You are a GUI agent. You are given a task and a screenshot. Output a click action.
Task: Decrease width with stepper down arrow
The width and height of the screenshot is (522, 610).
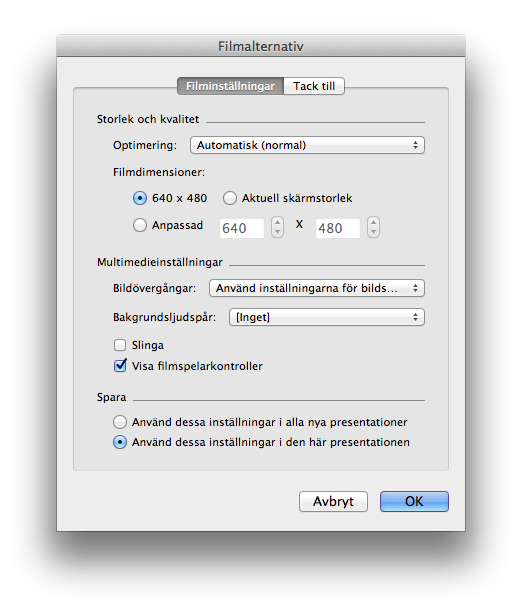click(x=277, y=232)
